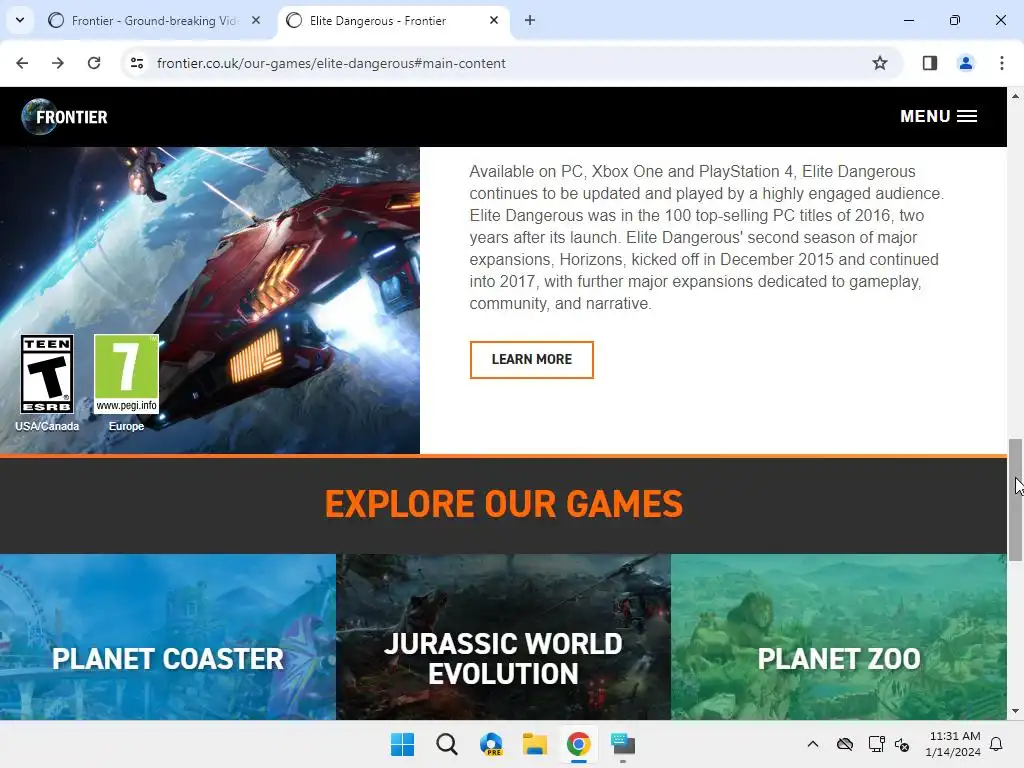Screen dimensions: 1024x768
Task: Click the Elite Dangerous spaceship artwork
Action: coord(210,300)
